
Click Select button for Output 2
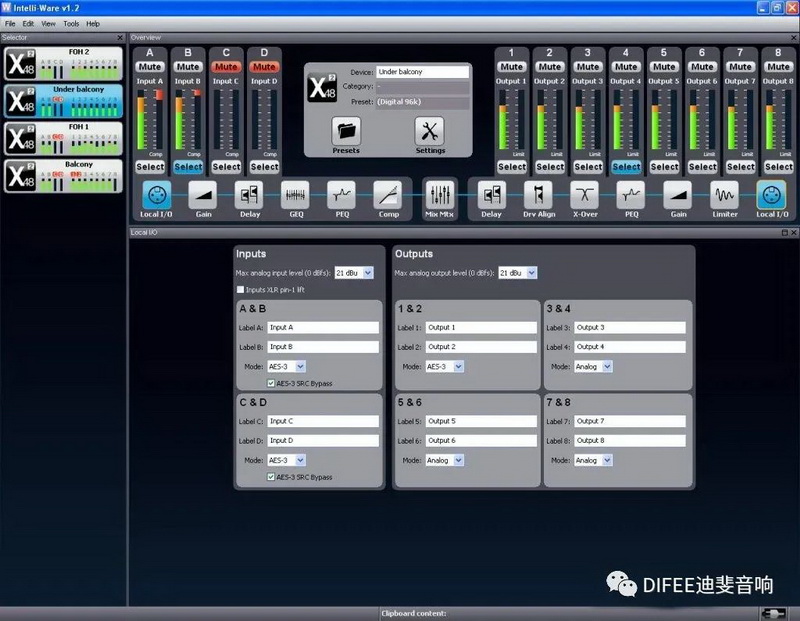(x=550, y=167)
